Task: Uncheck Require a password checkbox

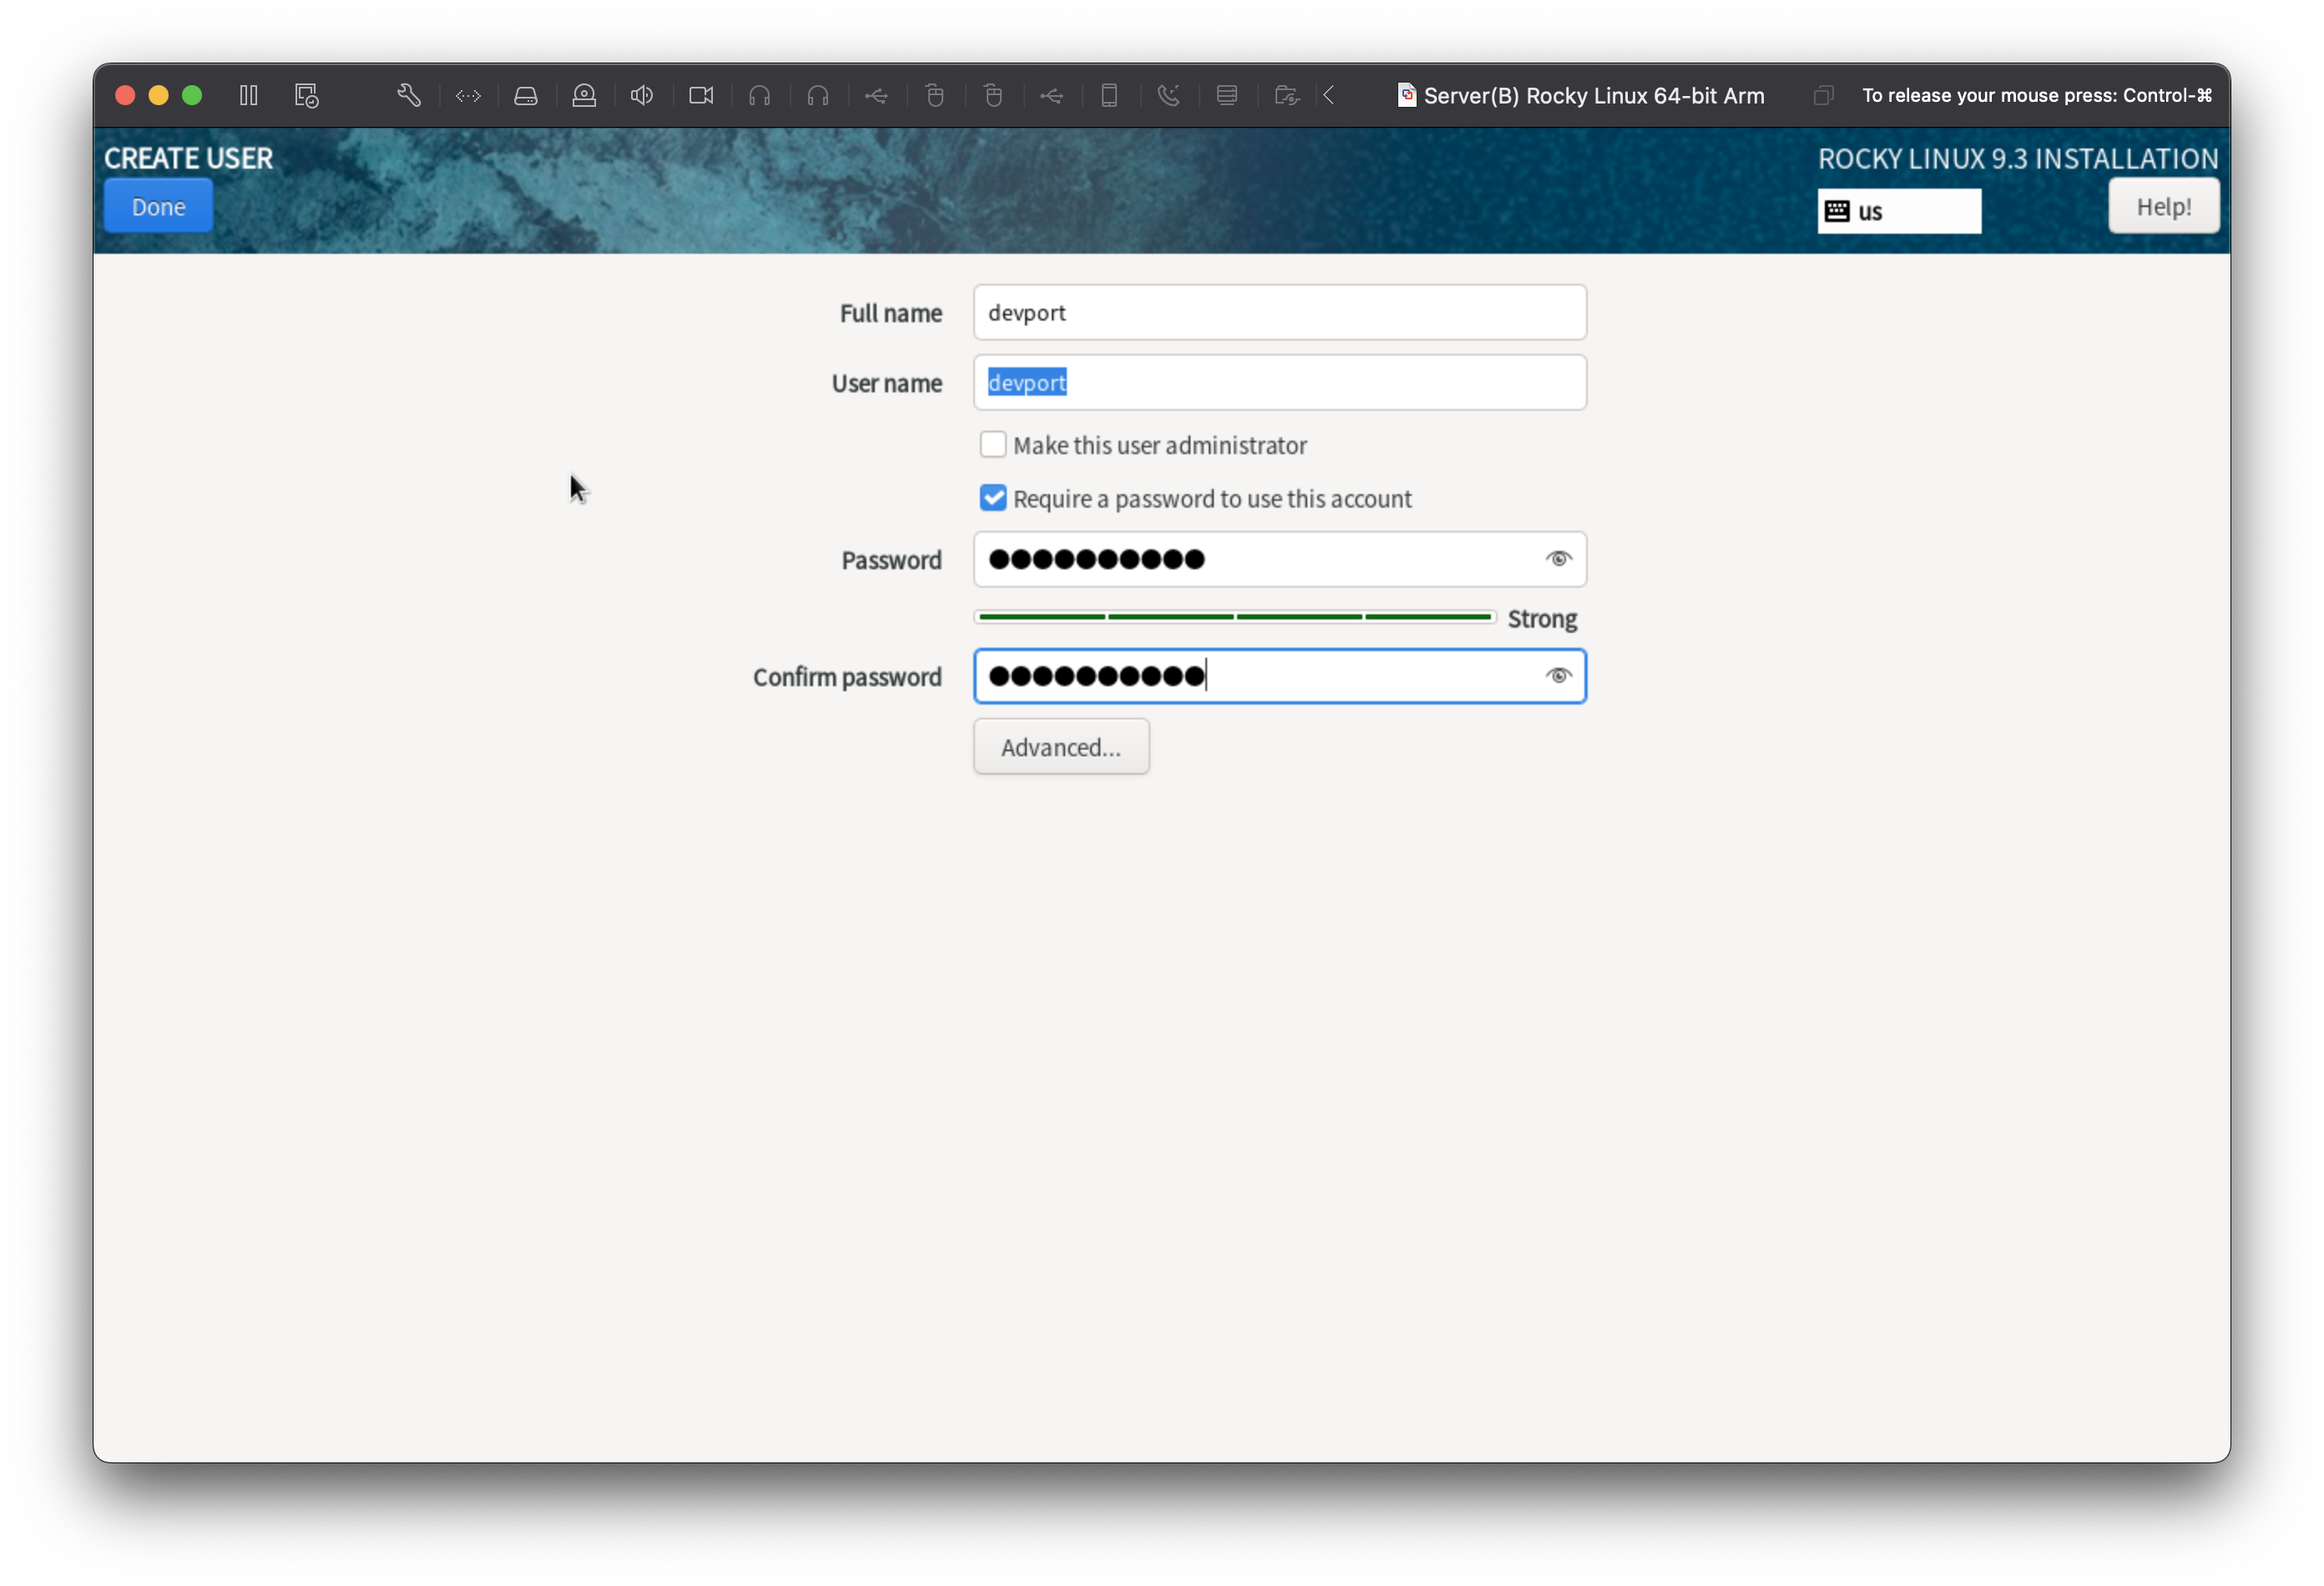Action: tap(993, 498)
